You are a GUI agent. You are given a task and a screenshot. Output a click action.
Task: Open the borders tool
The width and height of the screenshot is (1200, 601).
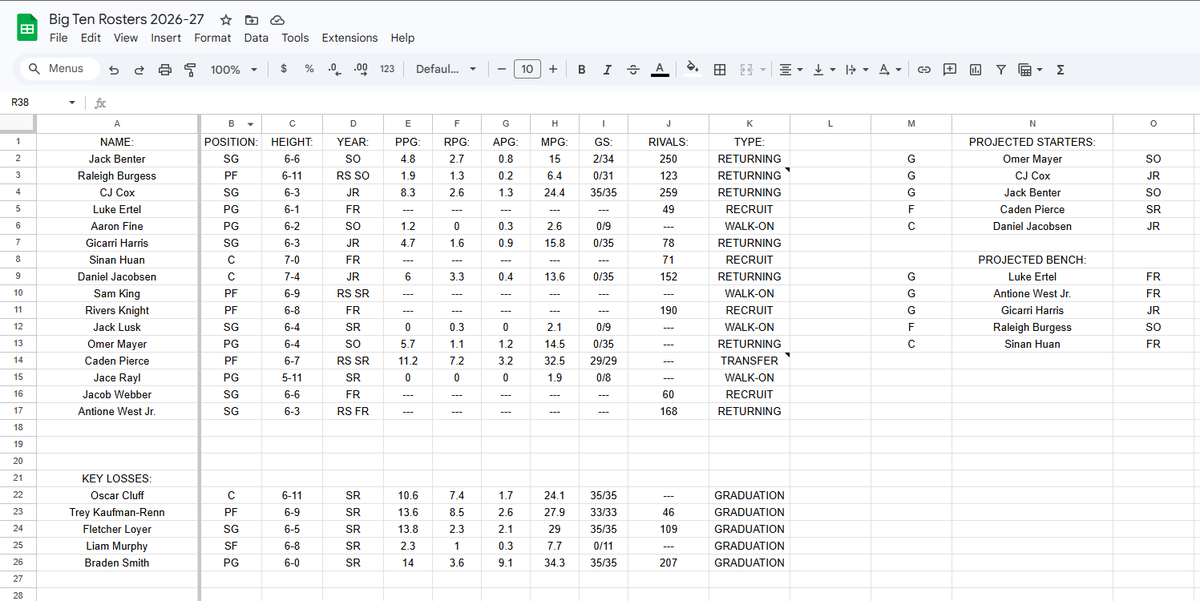pos(719,70)
